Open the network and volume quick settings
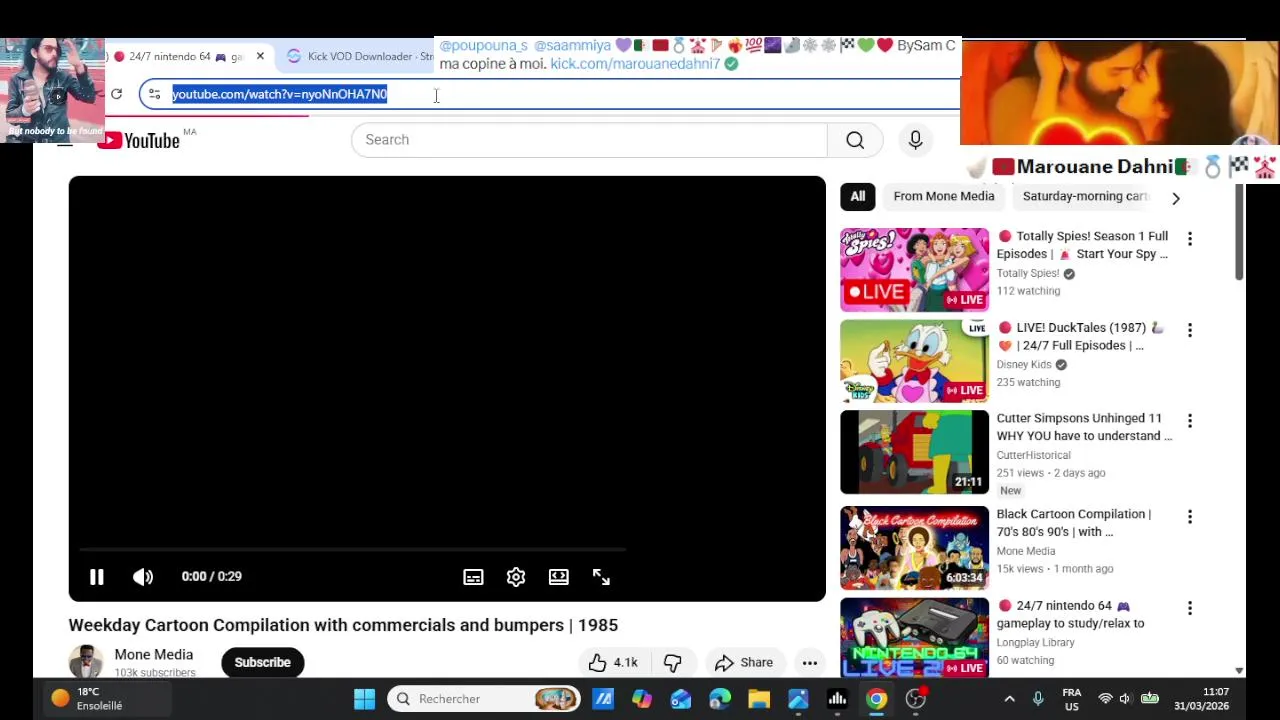Viewport: 1280px width, 720px height. 1127,699
